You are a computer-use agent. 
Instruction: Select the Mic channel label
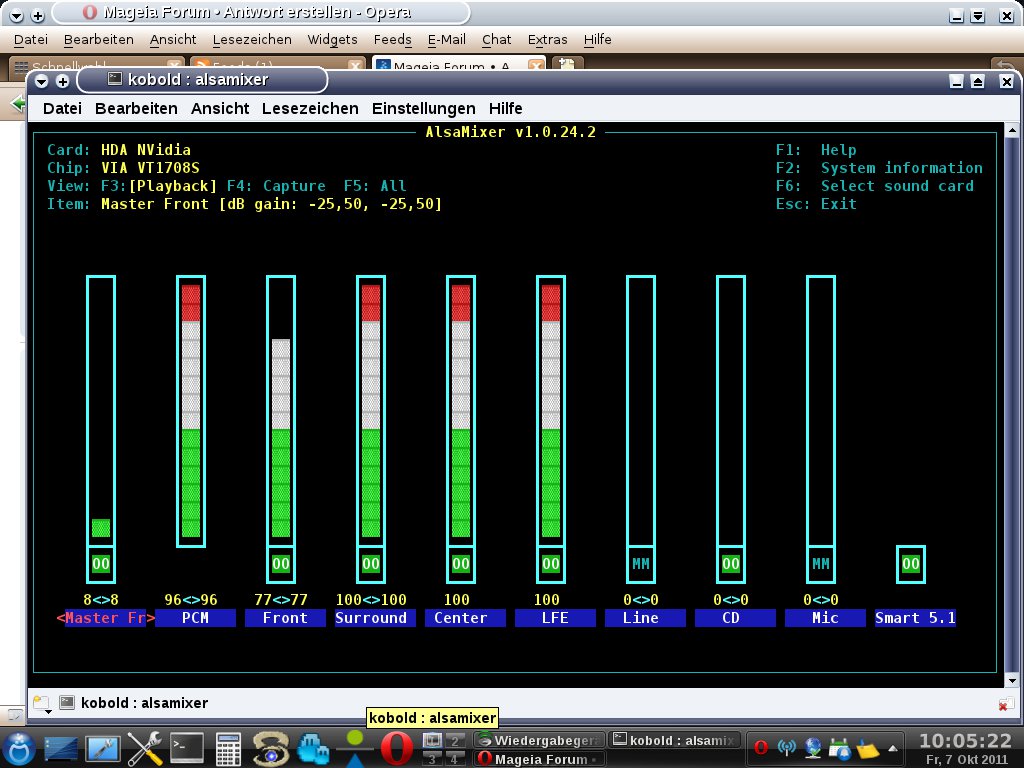click(x=825, y=618)
